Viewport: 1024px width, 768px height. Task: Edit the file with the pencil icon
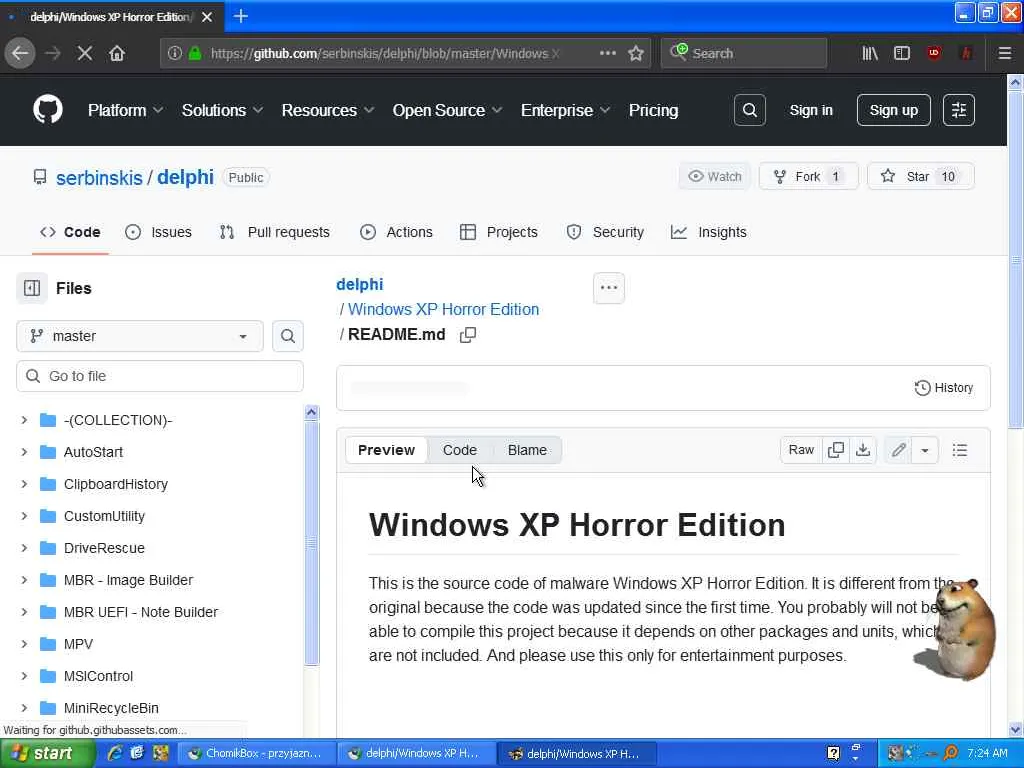click(x=899, y=450)
